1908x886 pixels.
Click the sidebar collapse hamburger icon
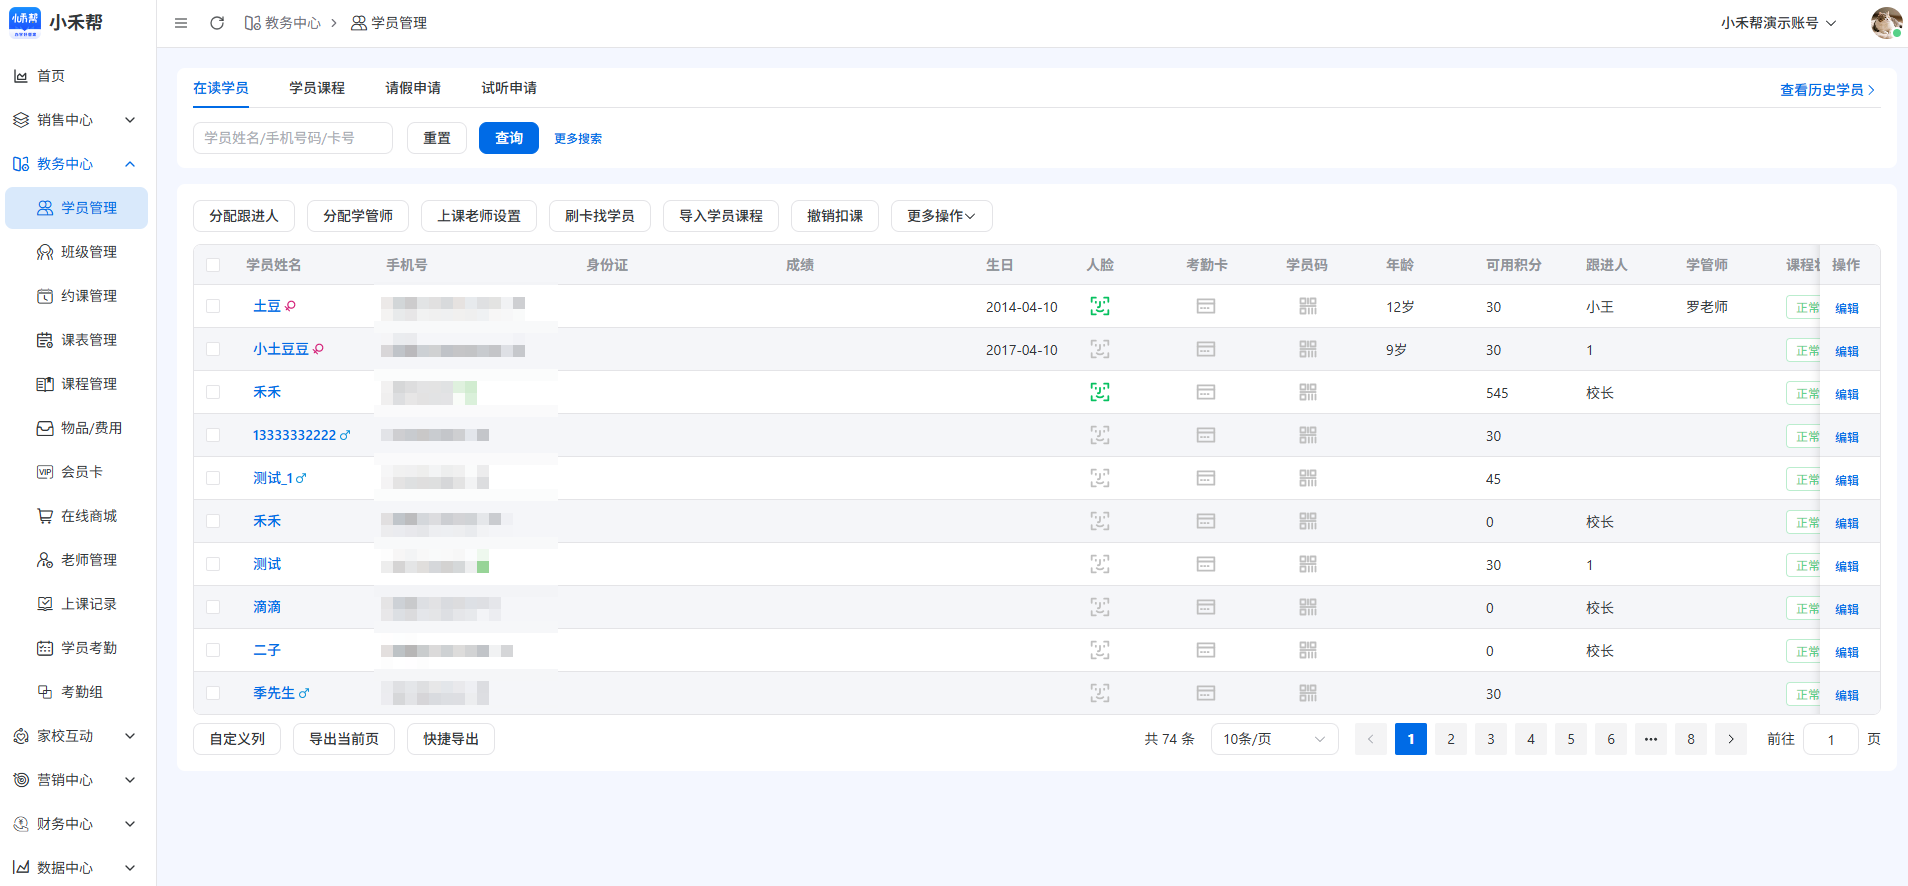point(181,23)
